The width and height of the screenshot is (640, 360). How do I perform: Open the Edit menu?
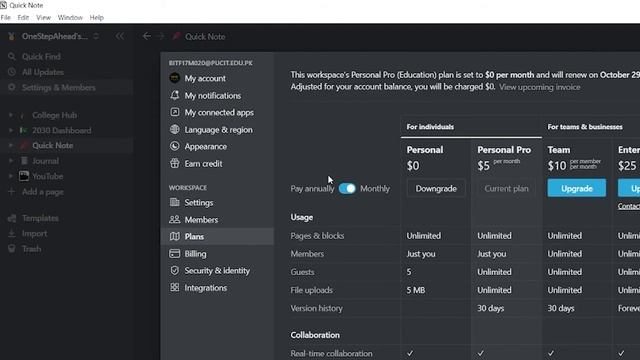point(23,18)
